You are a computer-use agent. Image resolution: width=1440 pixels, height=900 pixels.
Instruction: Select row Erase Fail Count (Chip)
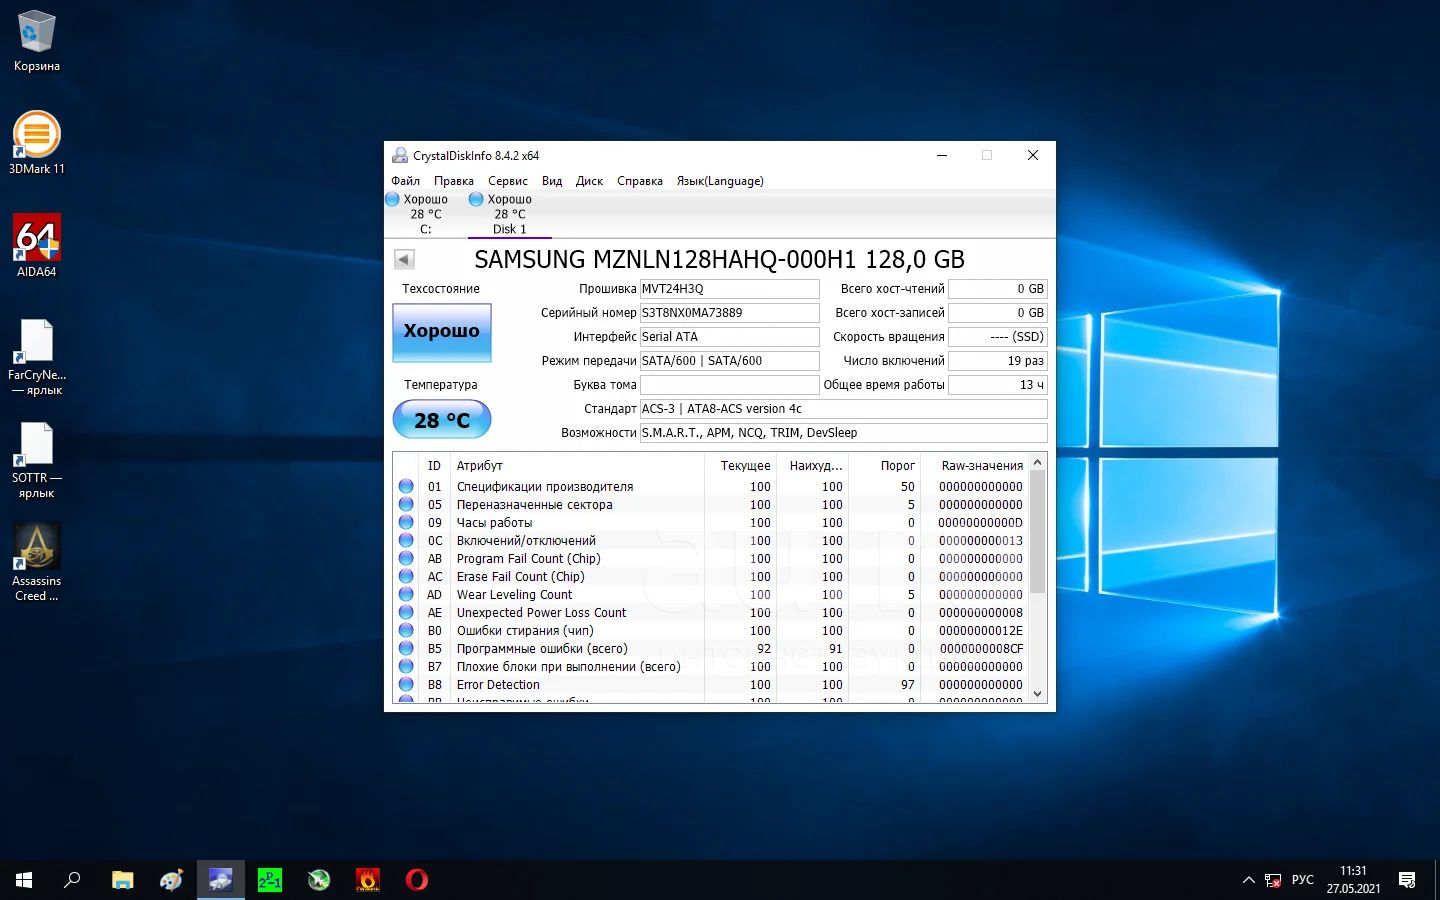click(711, 576)
